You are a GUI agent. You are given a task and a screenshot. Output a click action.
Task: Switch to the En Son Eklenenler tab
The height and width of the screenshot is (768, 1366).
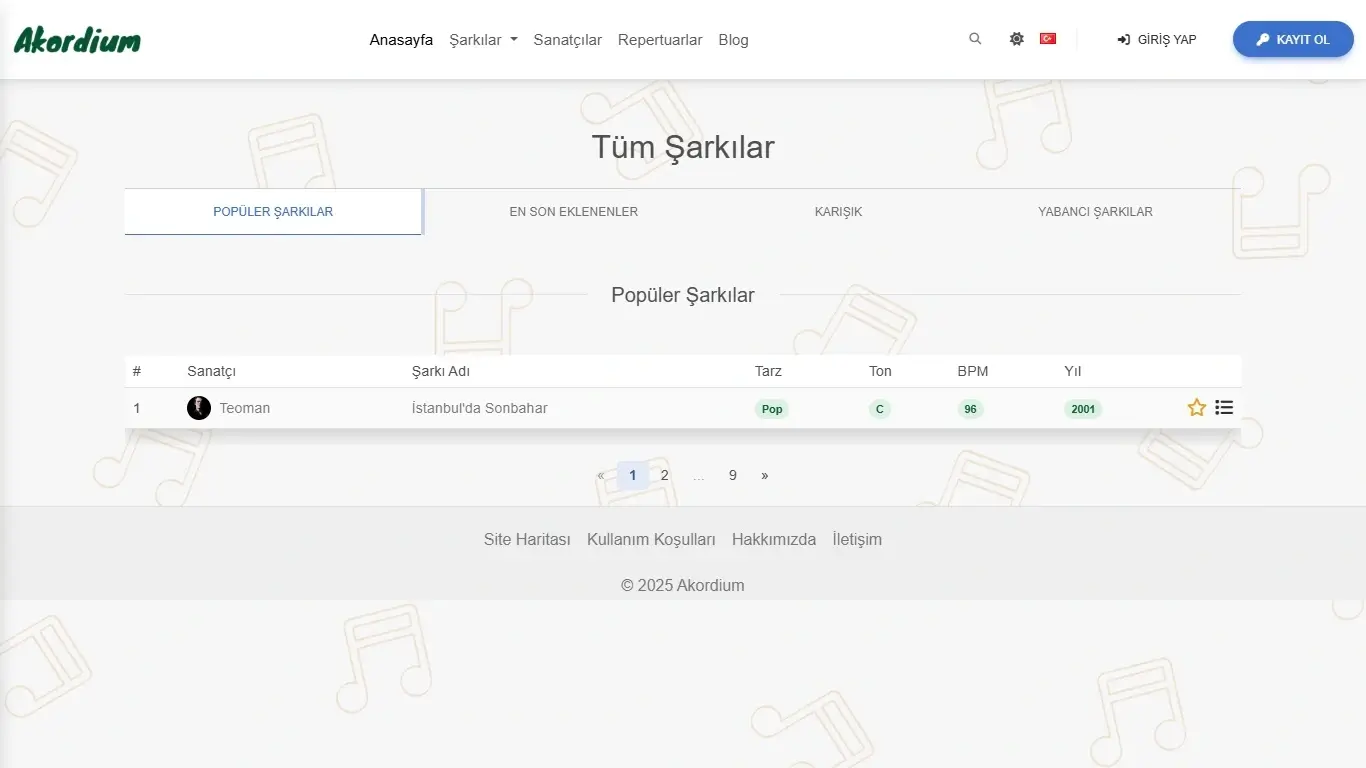tap(573, 212)
